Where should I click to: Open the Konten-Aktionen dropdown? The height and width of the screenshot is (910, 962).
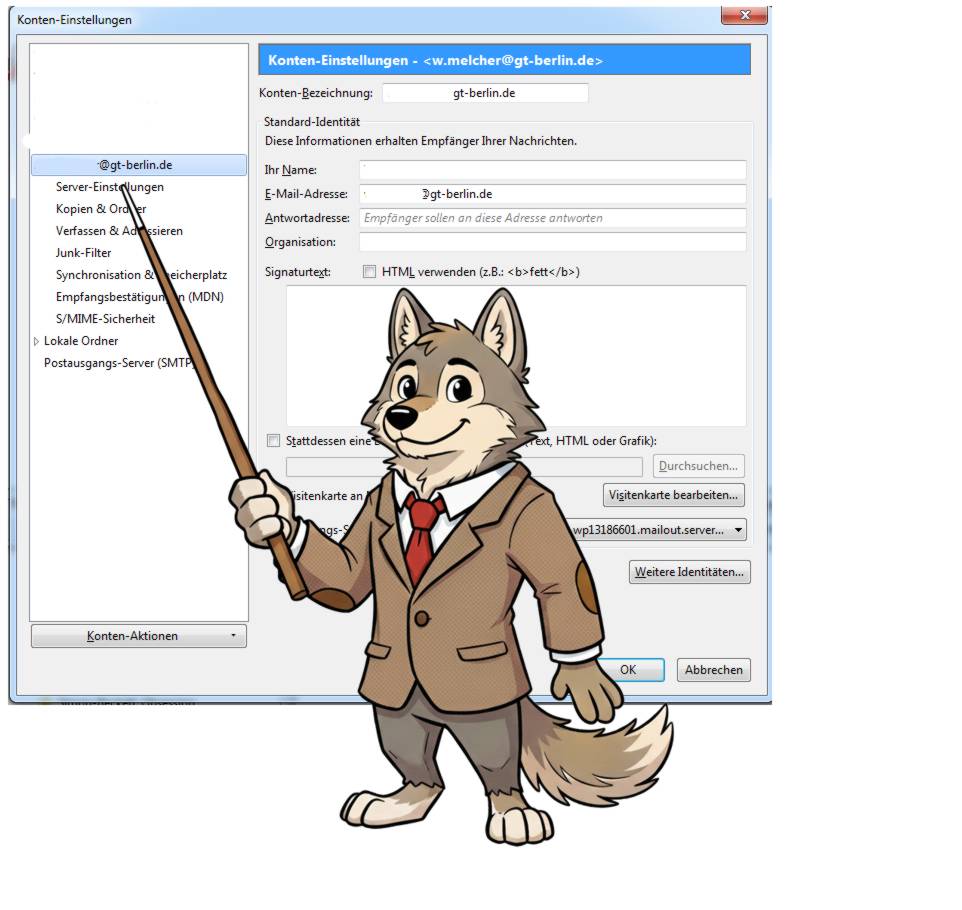point(138,636)
